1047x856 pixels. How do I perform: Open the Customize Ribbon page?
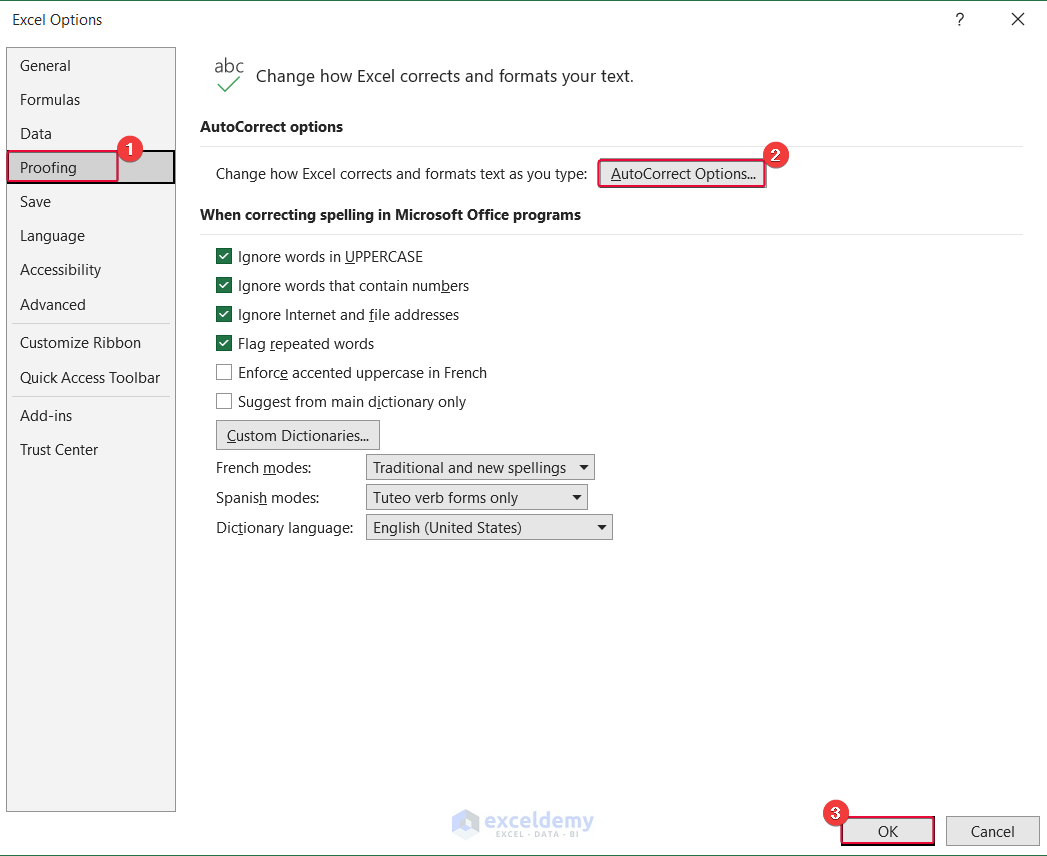point(80,342)
